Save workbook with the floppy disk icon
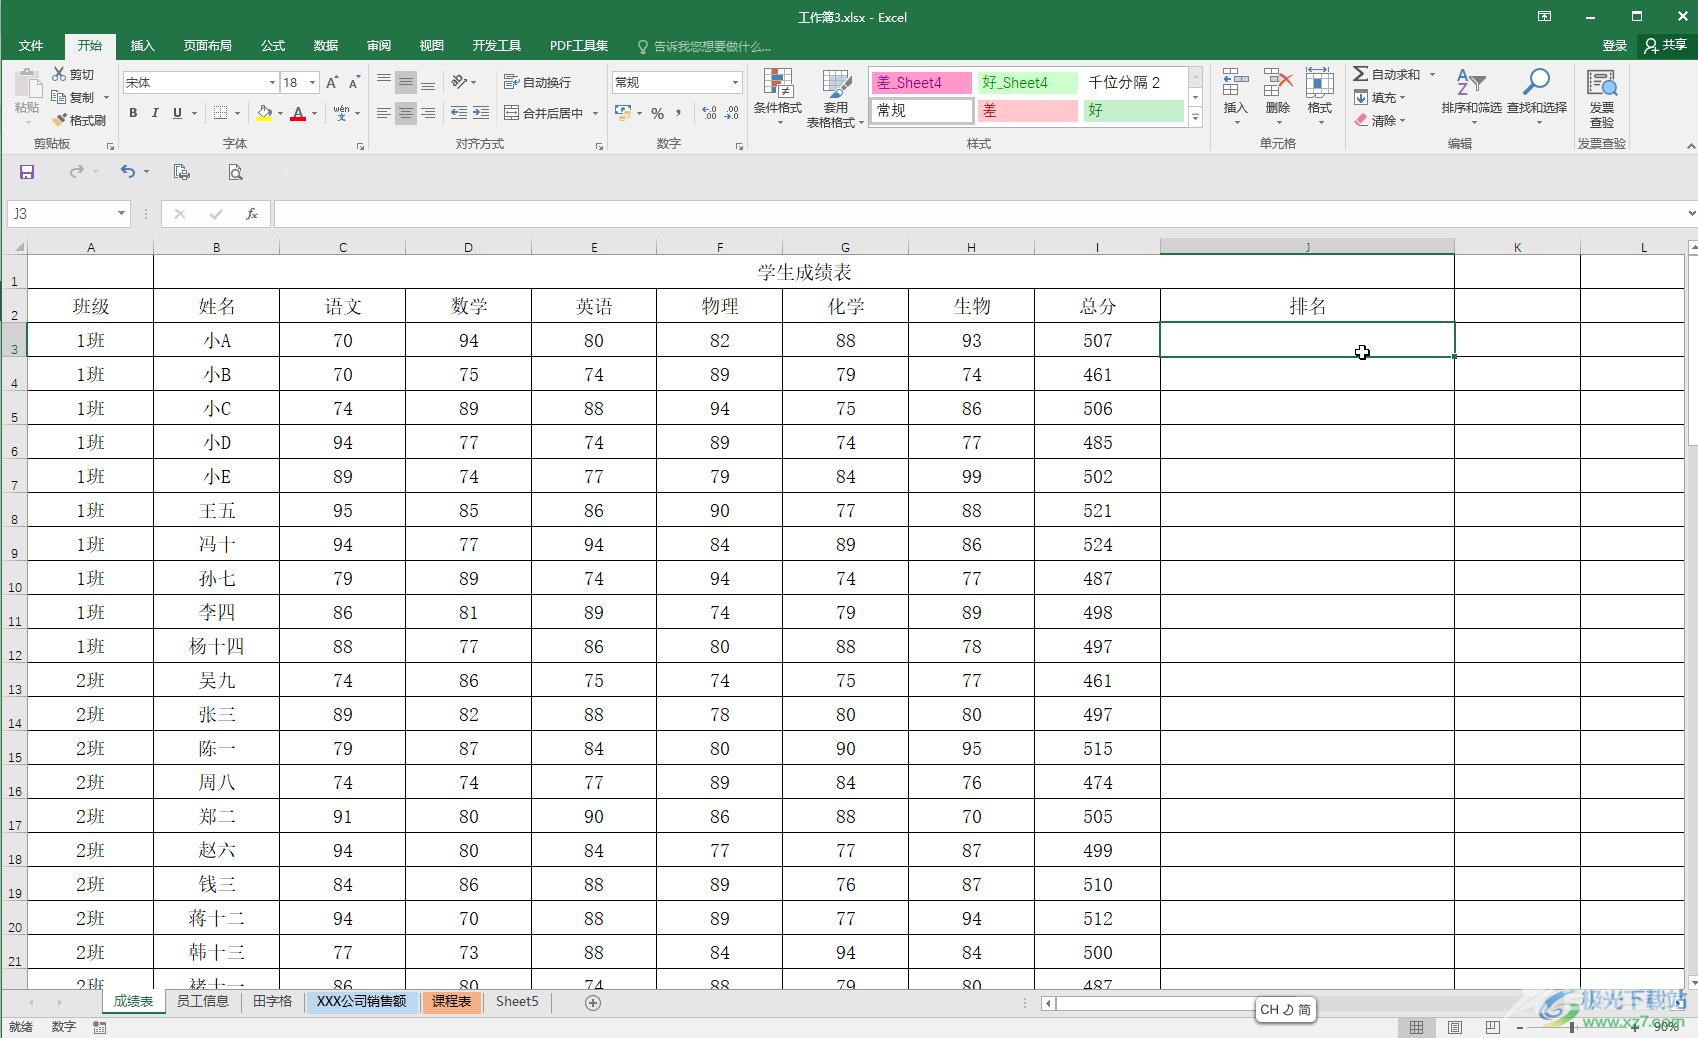1698x1038 pixels. pyautogui.click(x=27, y=172)
